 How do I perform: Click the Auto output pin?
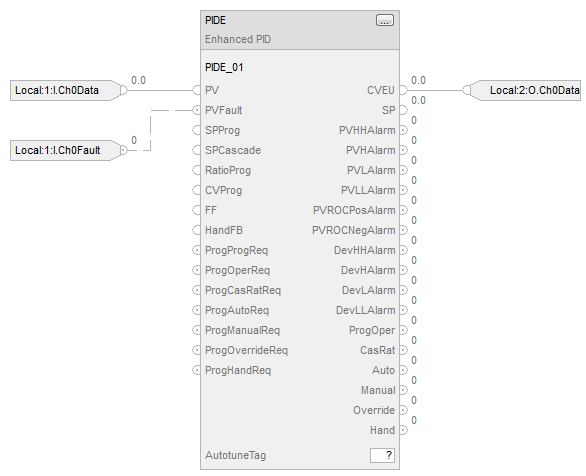tap(403, 370)
